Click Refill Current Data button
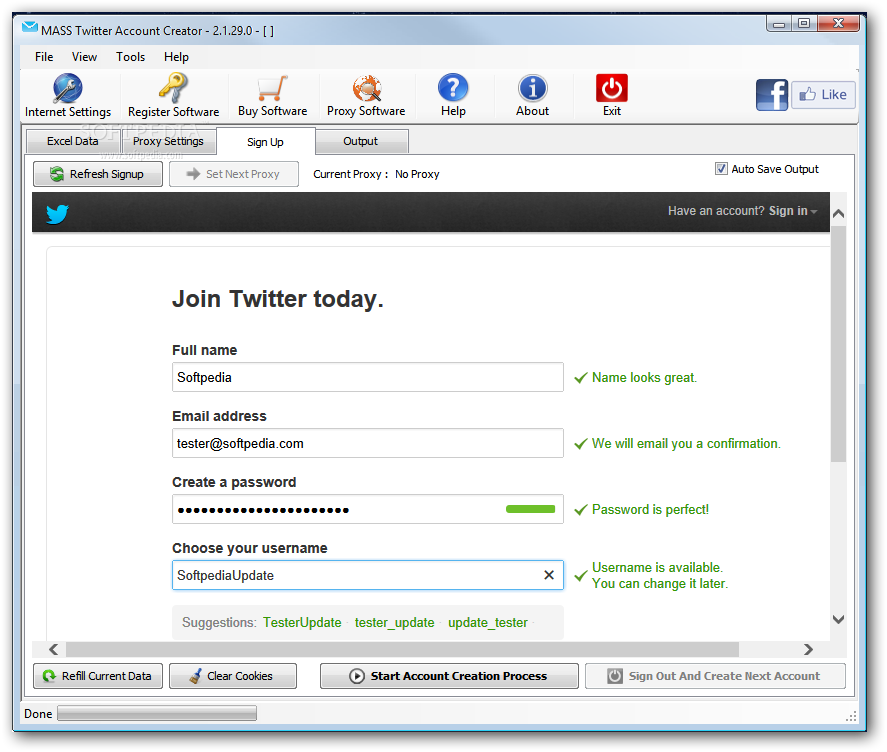This screenshot has height=752, width=887. pyautogui.click(x=98, y=676)
